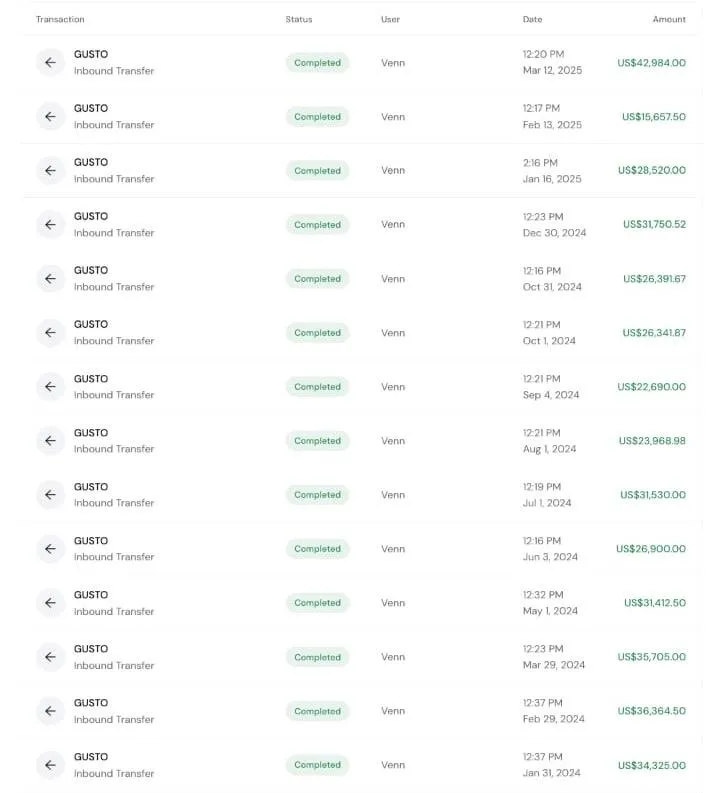720x793 pixels.
Task: Click the arrow icon for the Jan 31, 2024 transfer
Action: [50, 765]
